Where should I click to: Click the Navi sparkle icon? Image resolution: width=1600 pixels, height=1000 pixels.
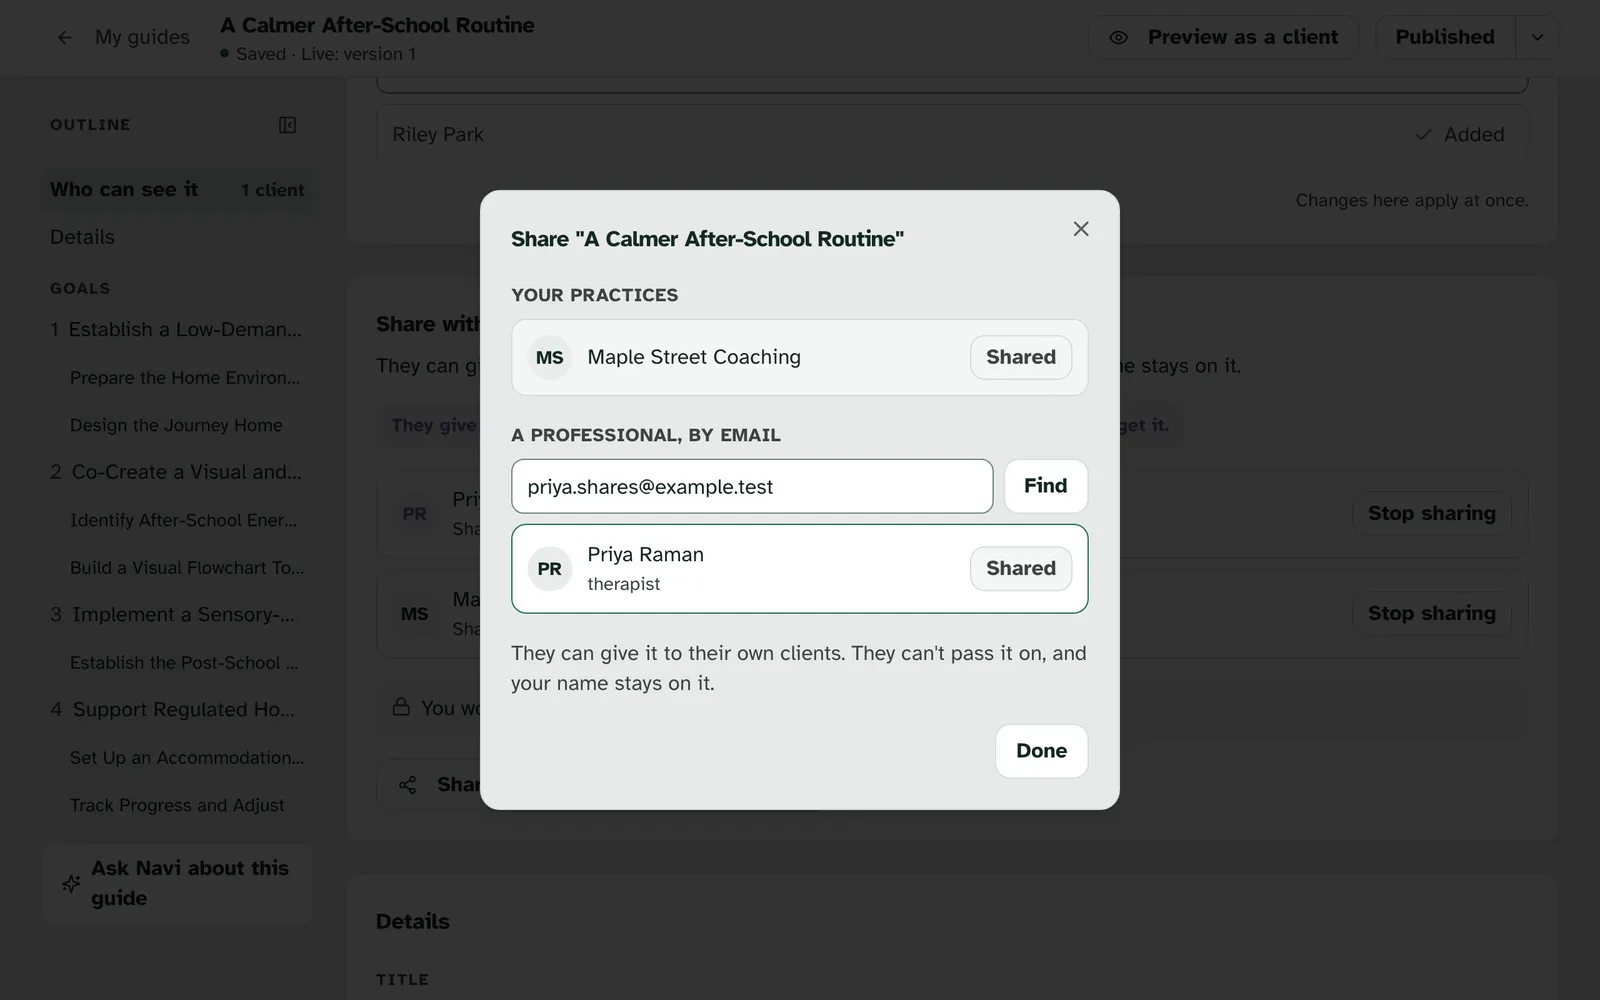71,883
